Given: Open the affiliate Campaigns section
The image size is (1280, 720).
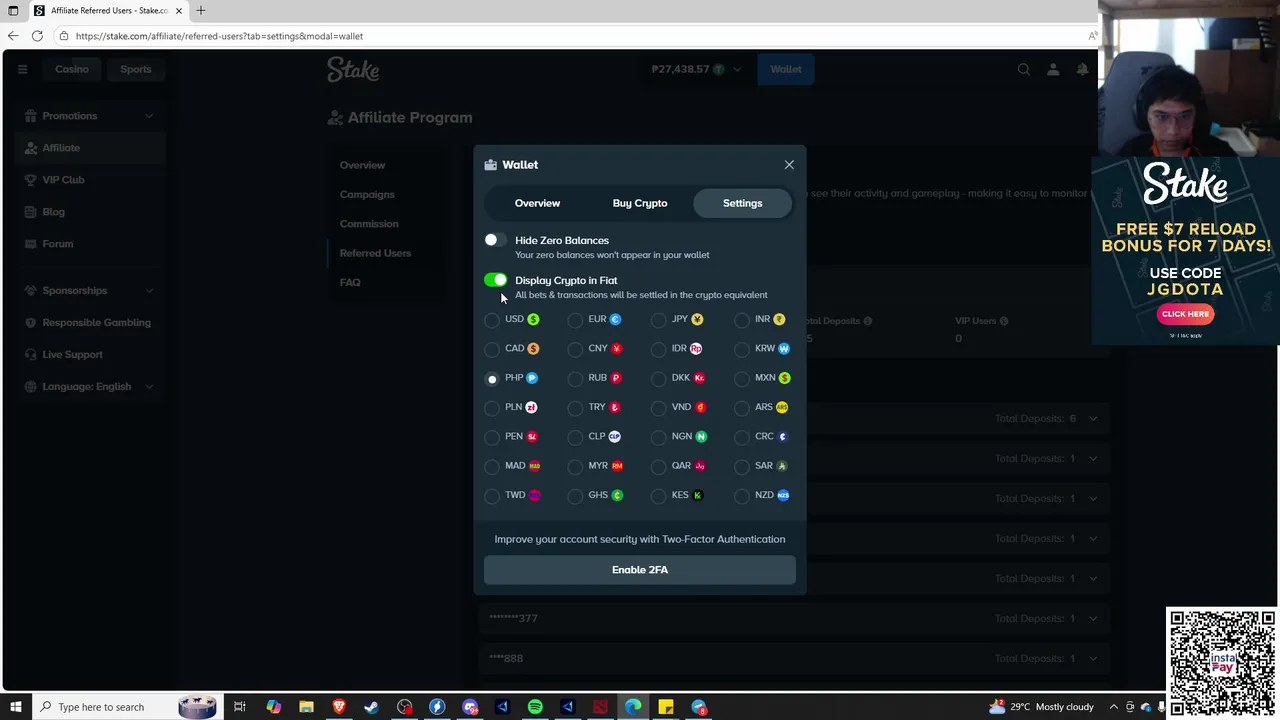Looking at the screenshot, I should 367,195.
